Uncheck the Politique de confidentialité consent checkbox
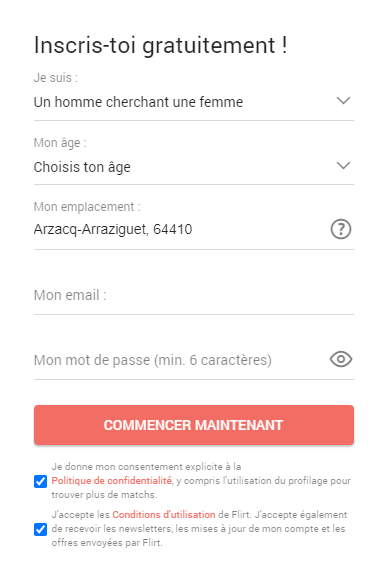387x584 pixels. [x=41, y=481]
